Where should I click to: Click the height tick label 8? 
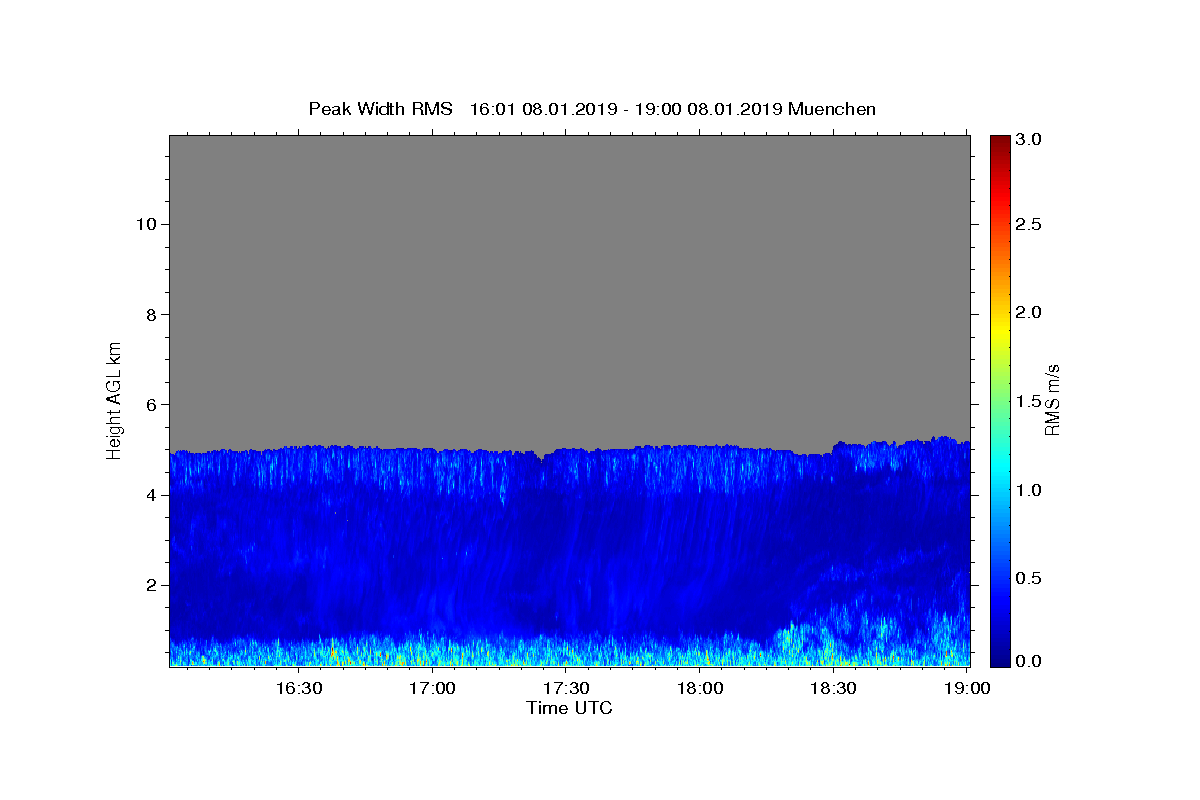pos(149,314)
